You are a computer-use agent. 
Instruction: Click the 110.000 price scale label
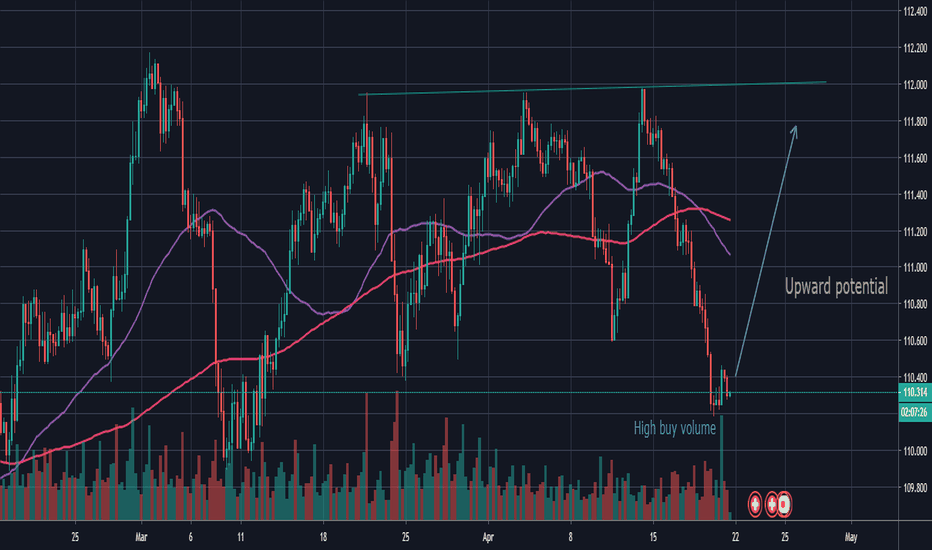pos(915,451)
